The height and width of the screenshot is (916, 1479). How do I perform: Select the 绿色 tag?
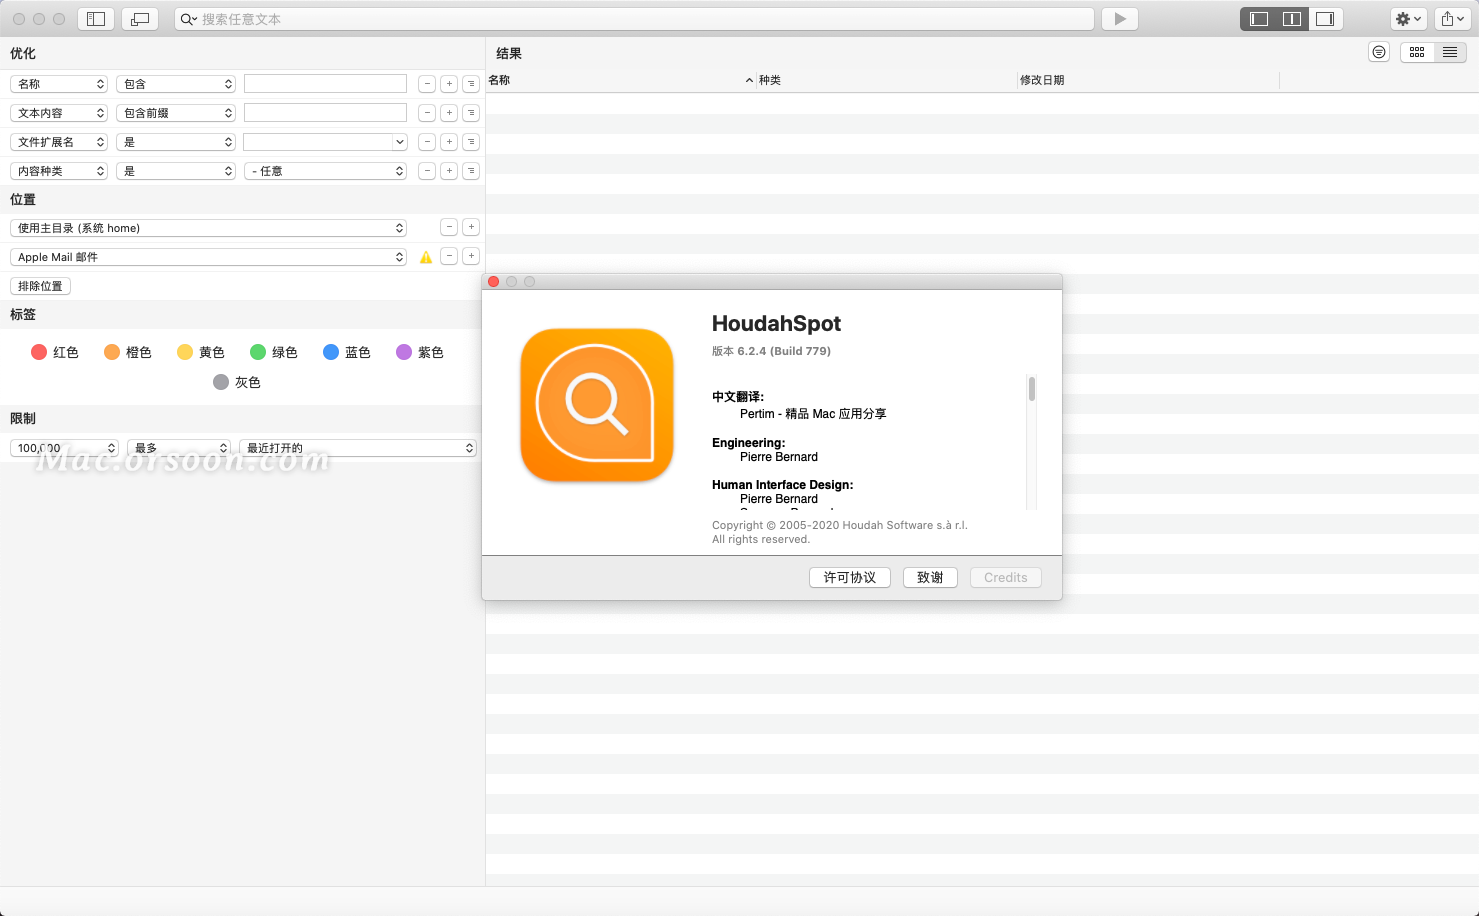click(x=274, y=352)
